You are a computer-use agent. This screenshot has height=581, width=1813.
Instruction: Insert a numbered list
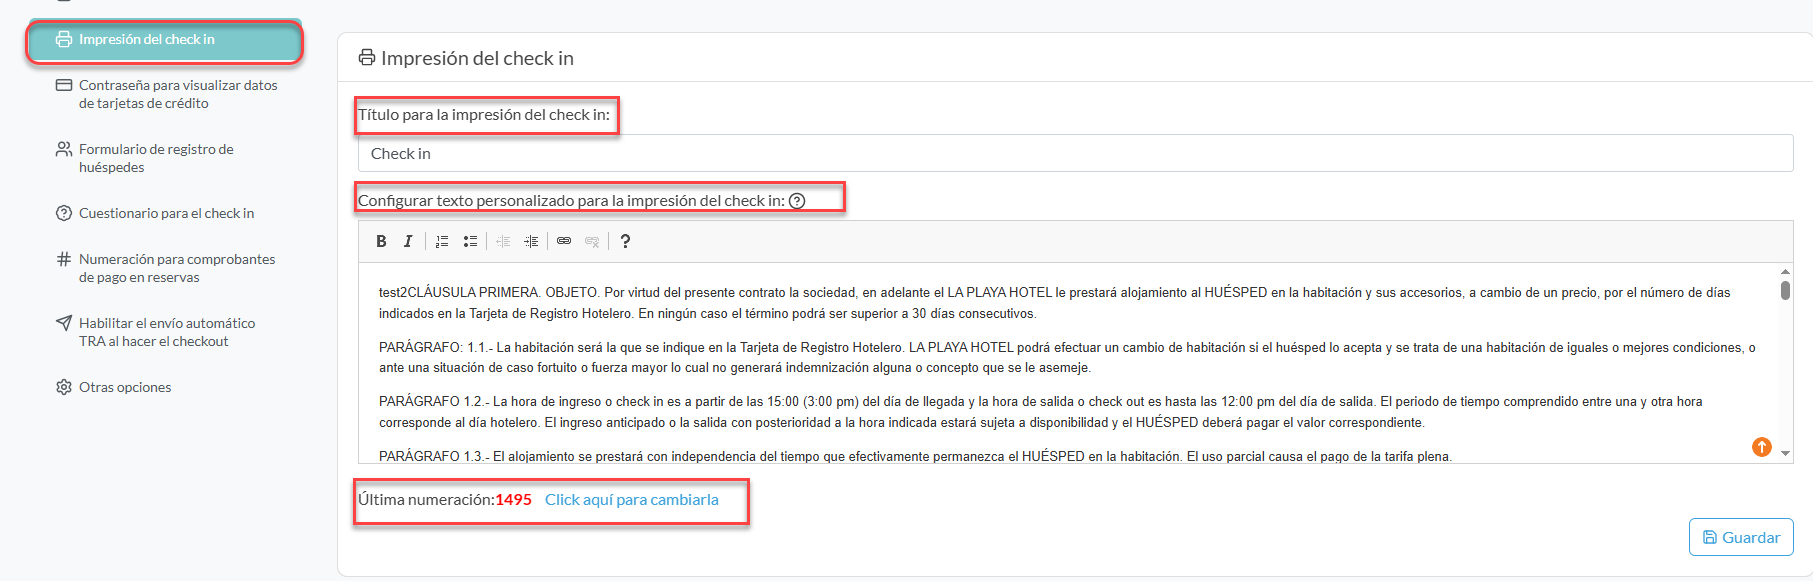coord(442,241)
